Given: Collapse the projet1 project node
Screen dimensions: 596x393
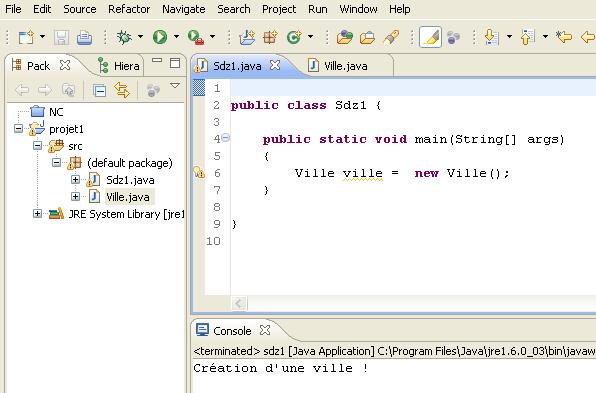Looking at the screenshot, I should [x=18, y=128].
